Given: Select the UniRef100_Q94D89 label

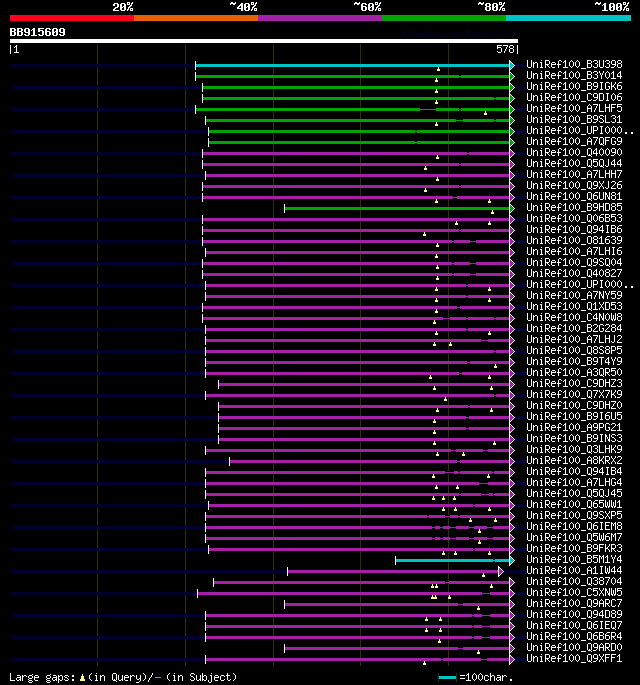Looking at the screenshot, I should tap(574, 614).
